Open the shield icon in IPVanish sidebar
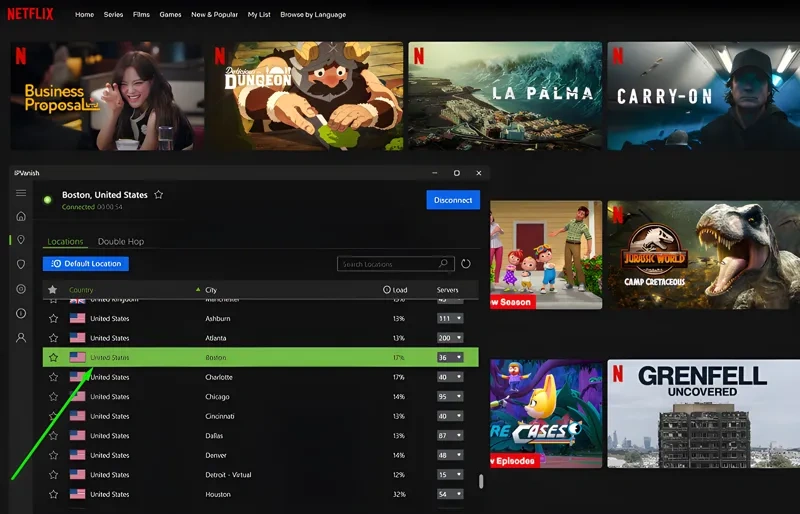 click(21, 264)
